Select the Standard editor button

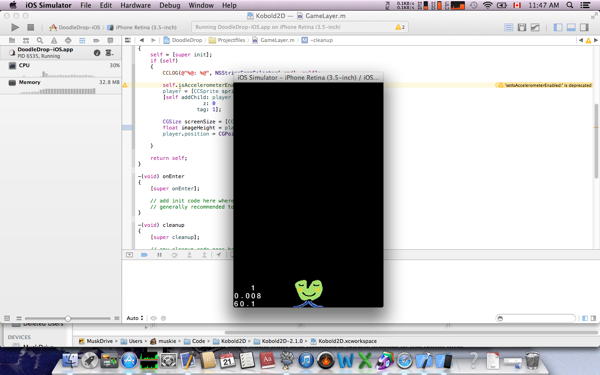(x=509, y=27)
